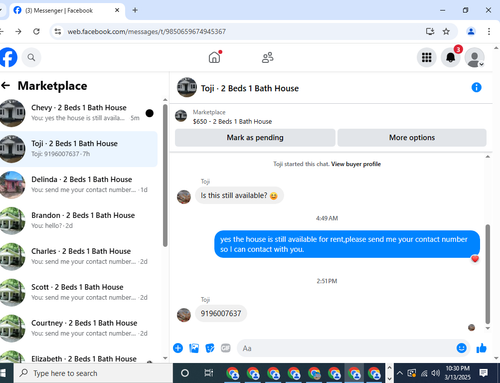500x383 pixels.
Task: Choose a GIF from the composer
Action: click(226, 348)
